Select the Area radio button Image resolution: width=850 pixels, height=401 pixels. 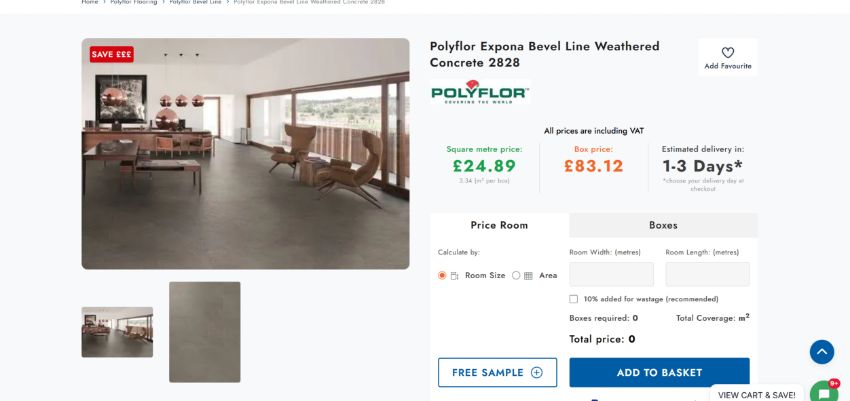(516, 275)
